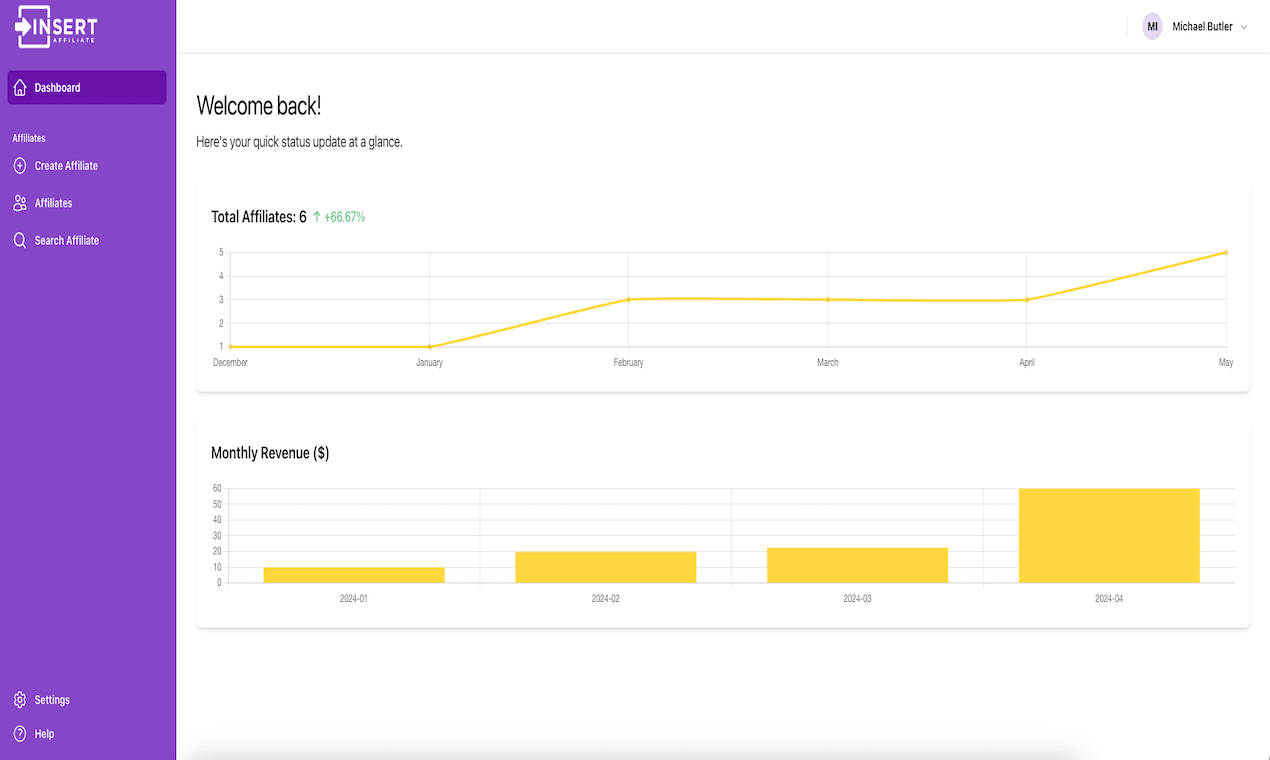Click the 'February' axis label
The image size is (1270, 760).
click(628, 362)
